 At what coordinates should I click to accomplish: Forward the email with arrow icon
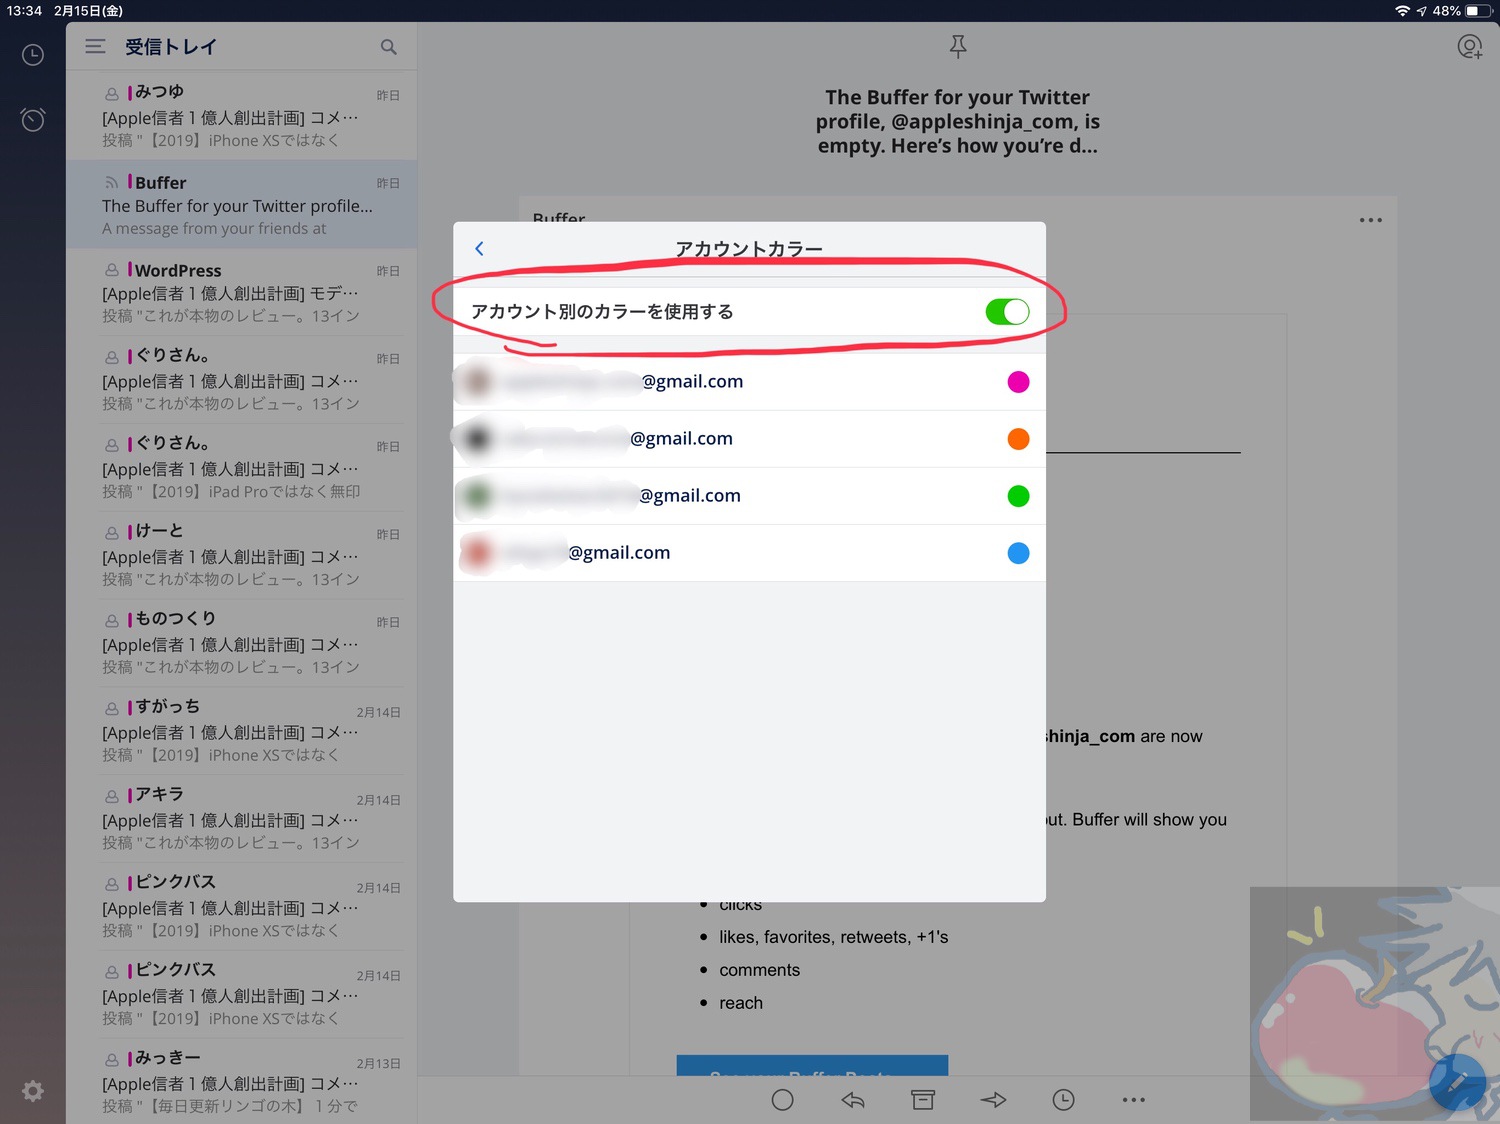point(993,1100)
